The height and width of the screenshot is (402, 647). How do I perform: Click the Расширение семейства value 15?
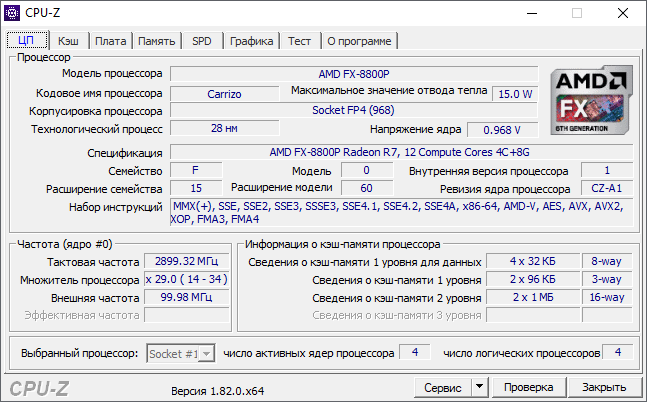click(x=196, y=188)
